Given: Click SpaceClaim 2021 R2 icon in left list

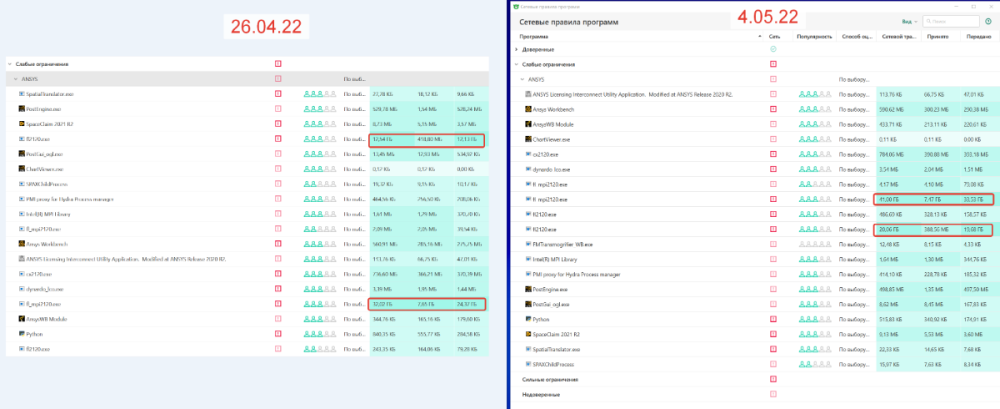Looking at the screenshot, I should (22, 124).
